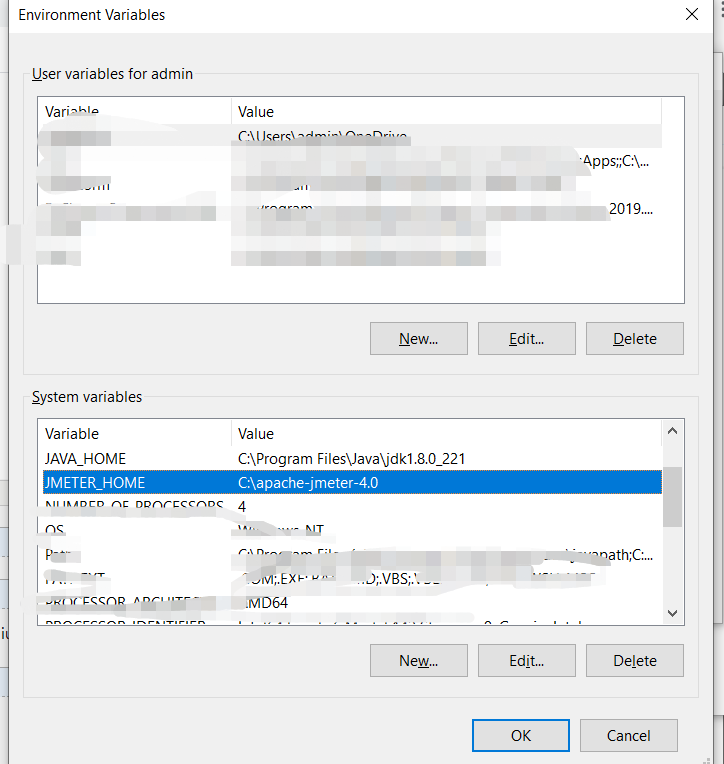
Task: Click Variable column header in User variables
Action: click(x=134, y=112)
